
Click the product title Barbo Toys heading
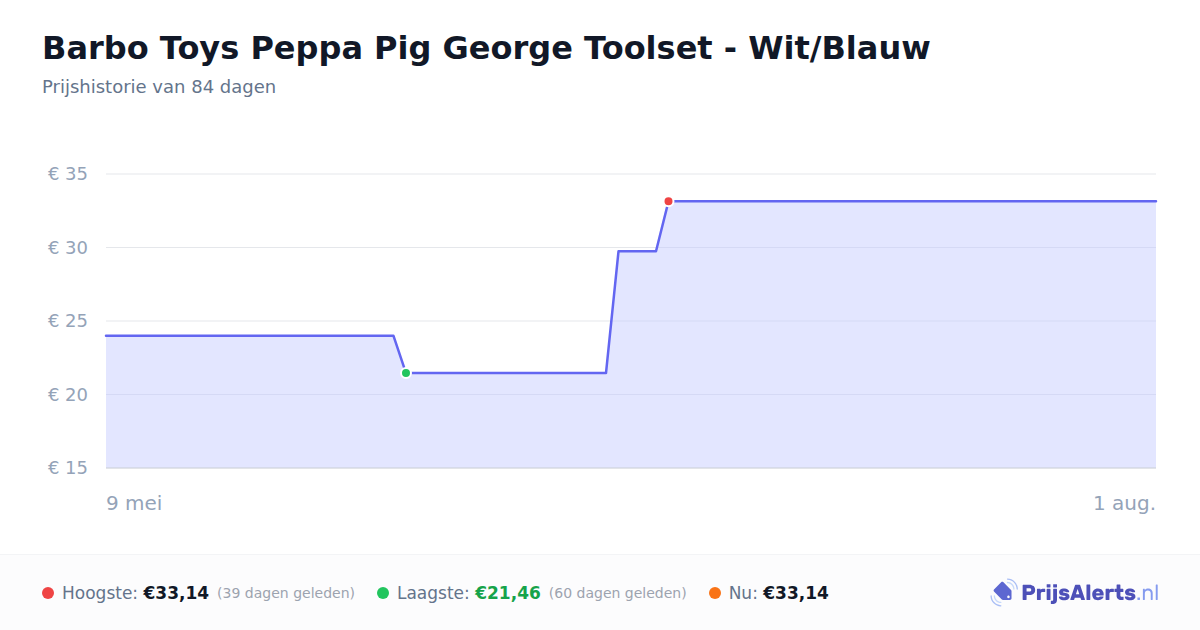click(x=486, y=48)
